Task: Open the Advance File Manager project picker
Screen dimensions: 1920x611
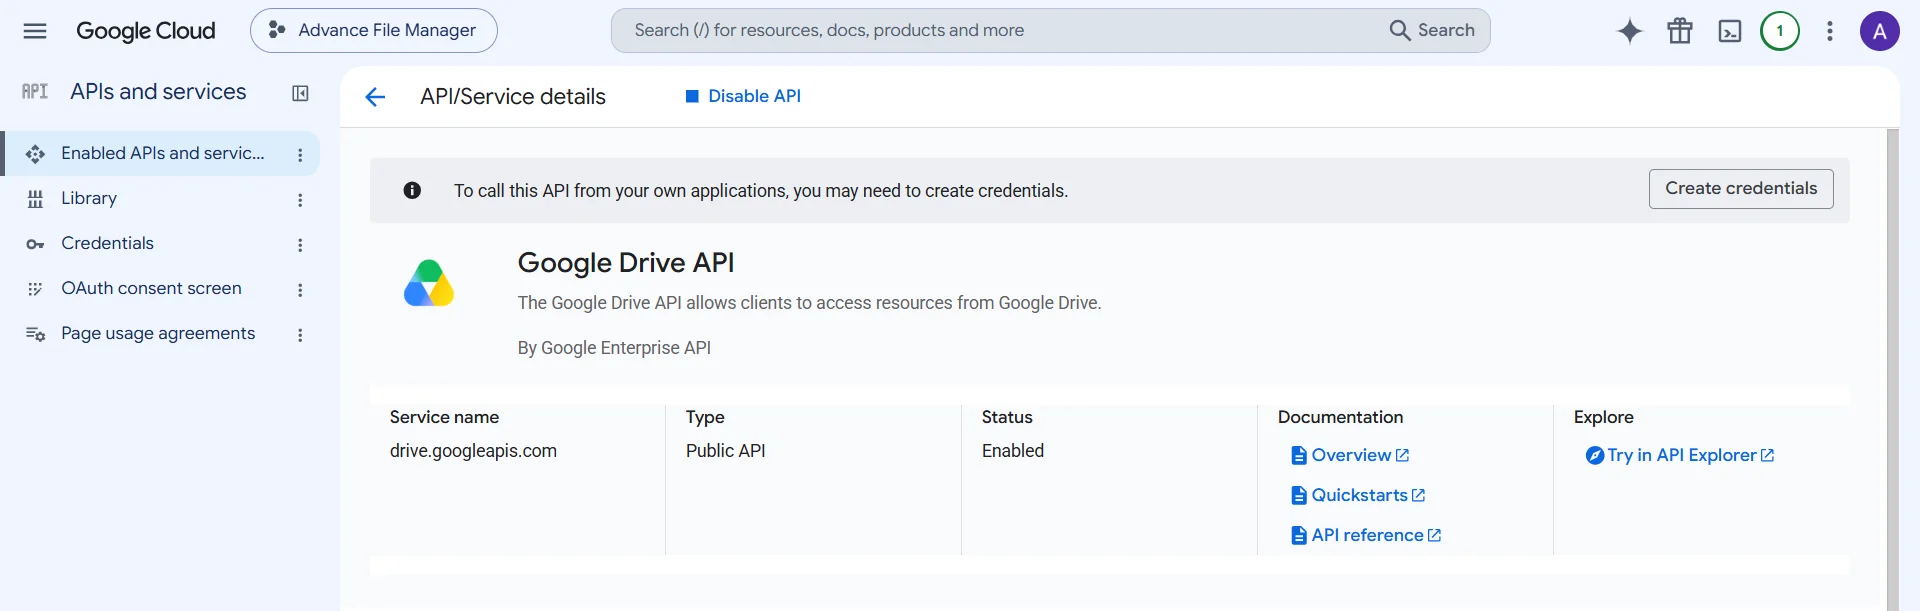Action: point(374,31)
